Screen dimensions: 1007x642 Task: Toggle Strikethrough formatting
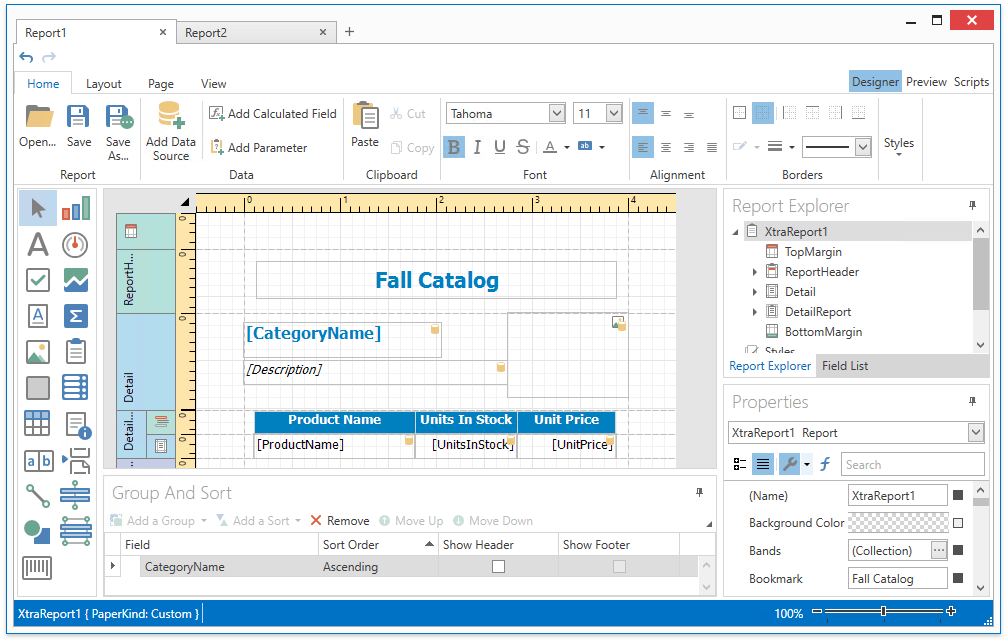(x=523, y=147)
